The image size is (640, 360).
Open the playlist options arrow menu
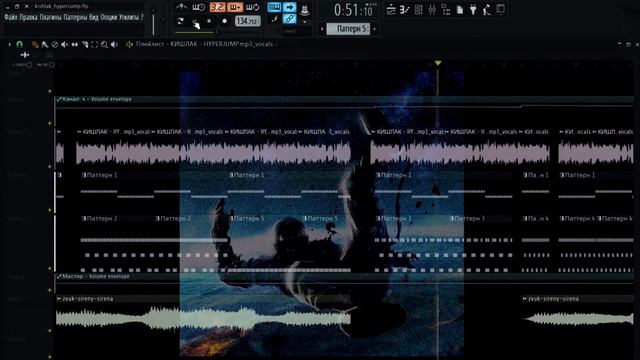(x=9, y=44)
